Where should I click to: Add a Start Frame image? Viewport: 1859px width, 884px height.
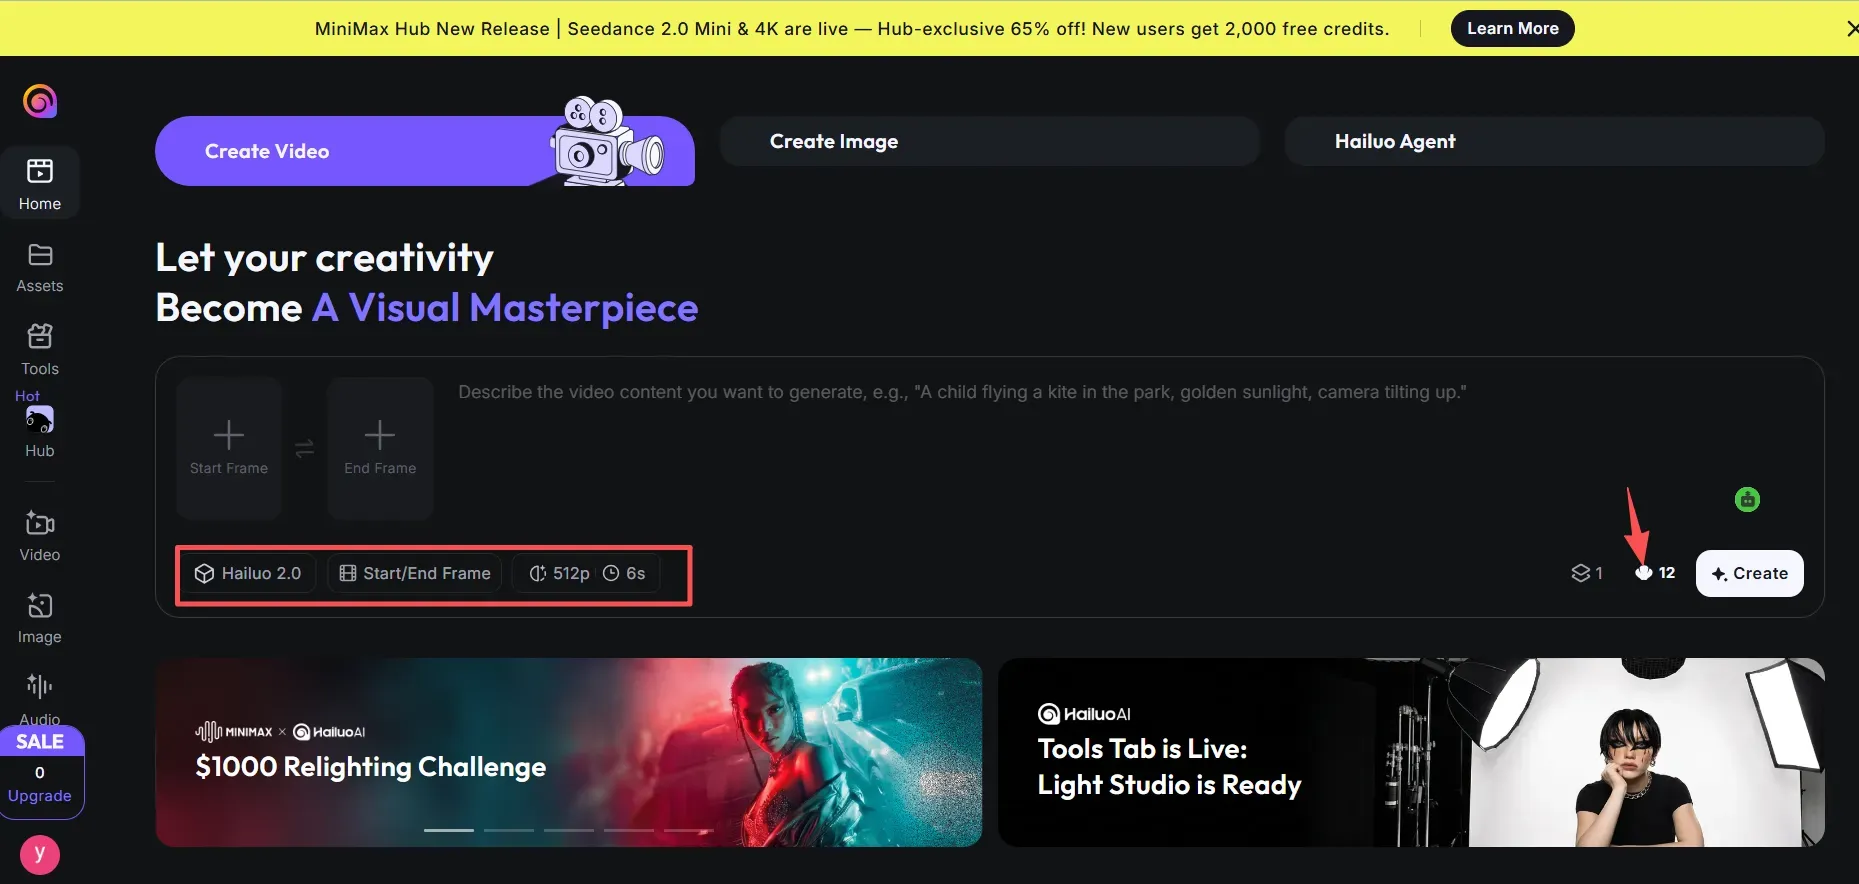[x=229, y=448]
